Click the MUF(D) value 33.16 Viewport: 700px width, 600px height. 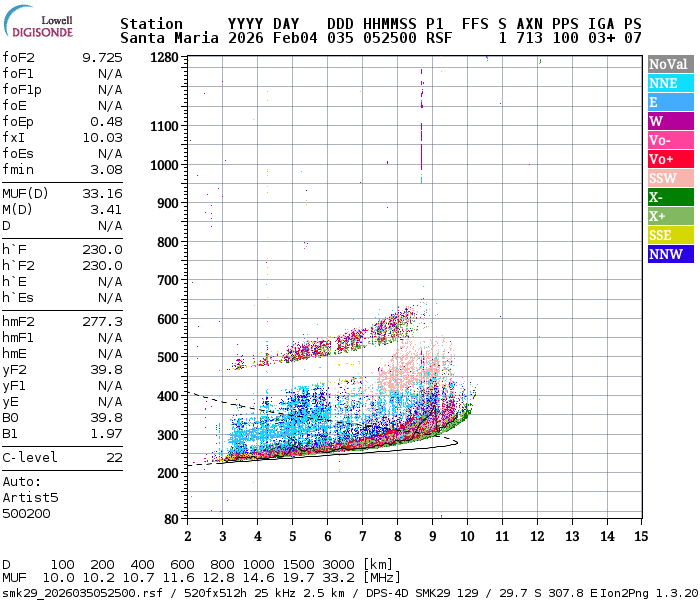click(x=102, y=193)
